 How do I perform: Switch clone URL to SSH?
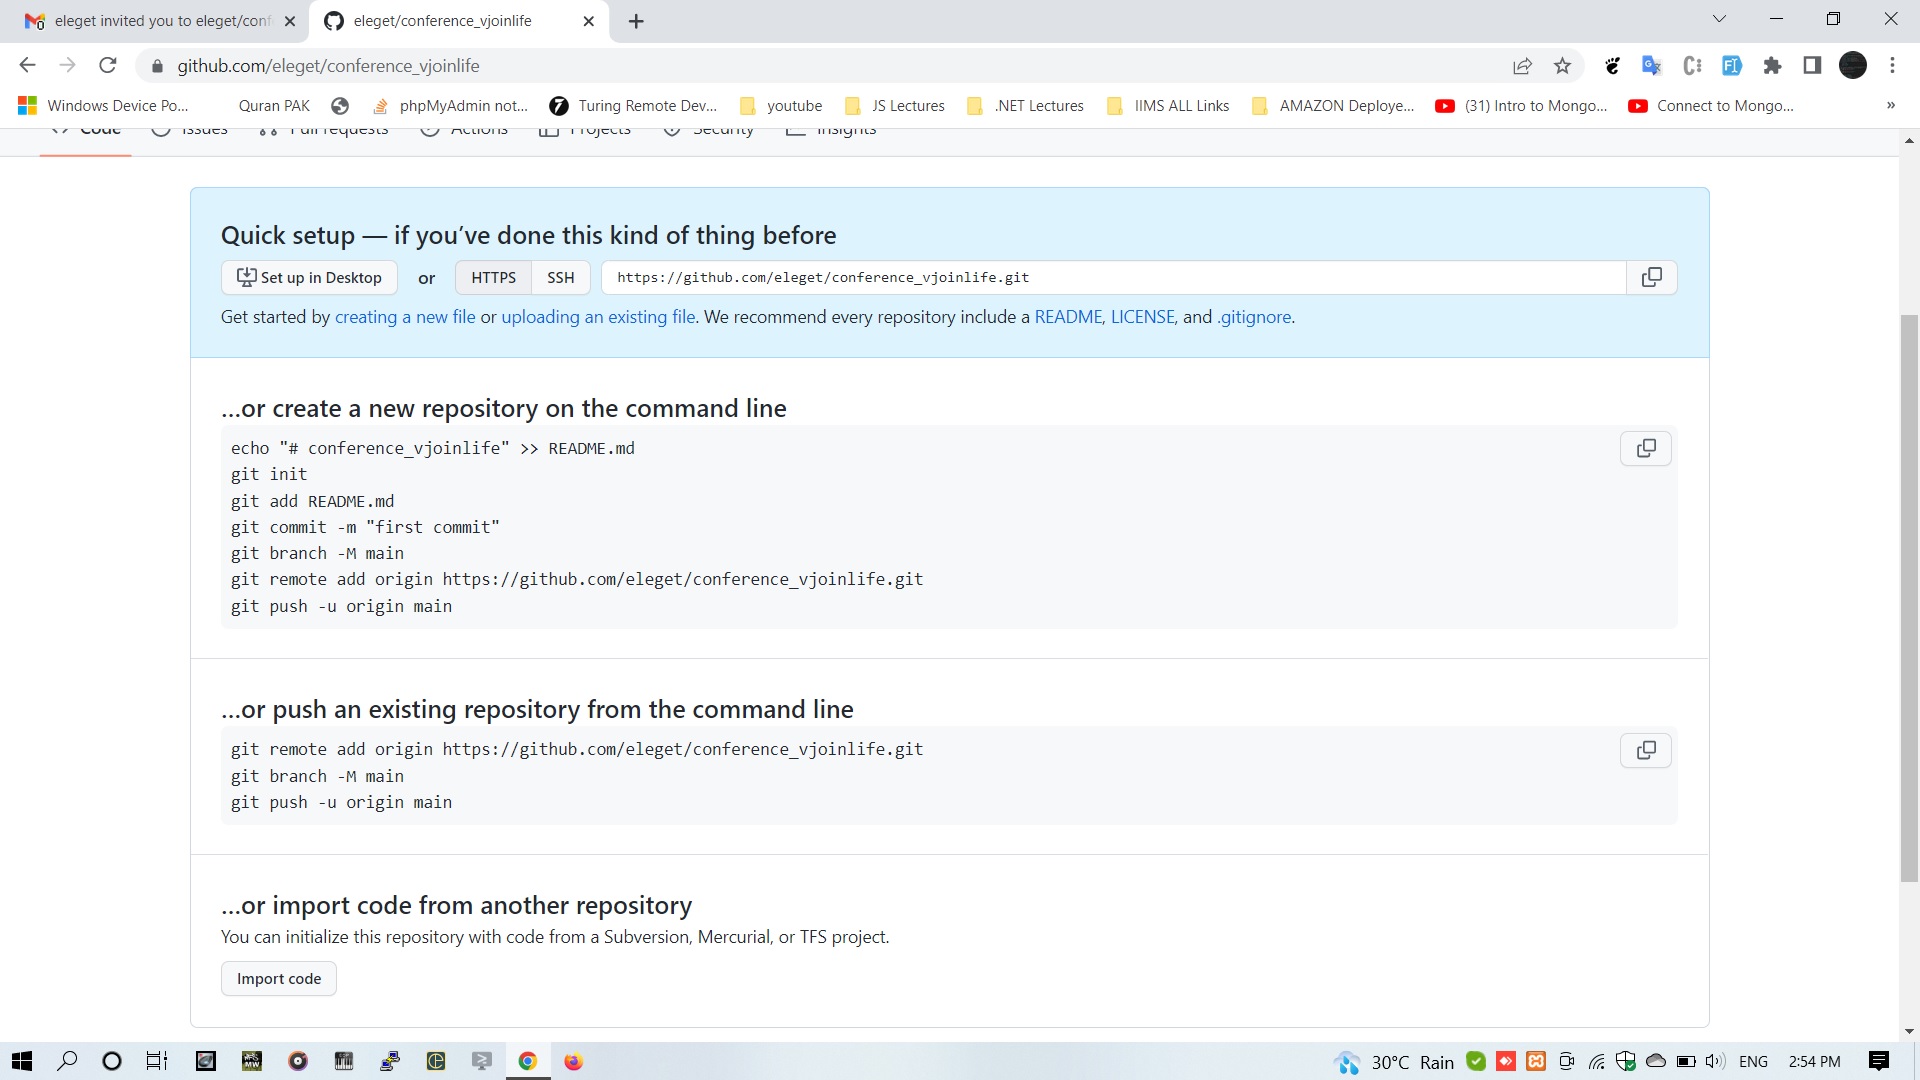tap(560, 277)
